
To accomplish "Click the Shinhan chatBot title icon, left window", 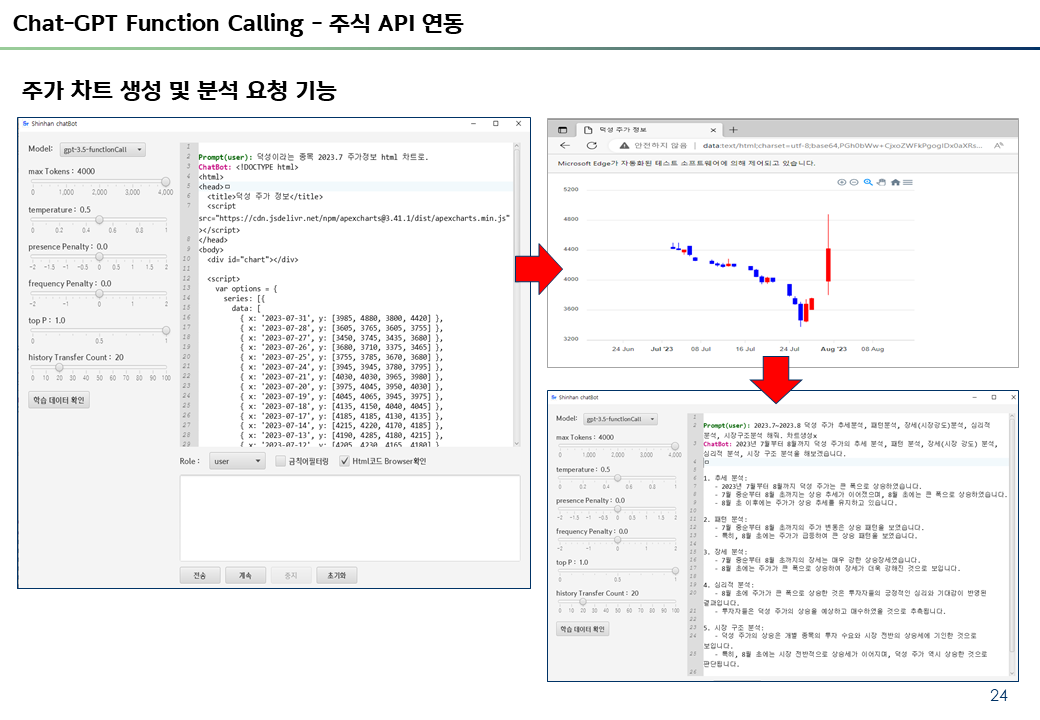I will [x=26, y=123].
